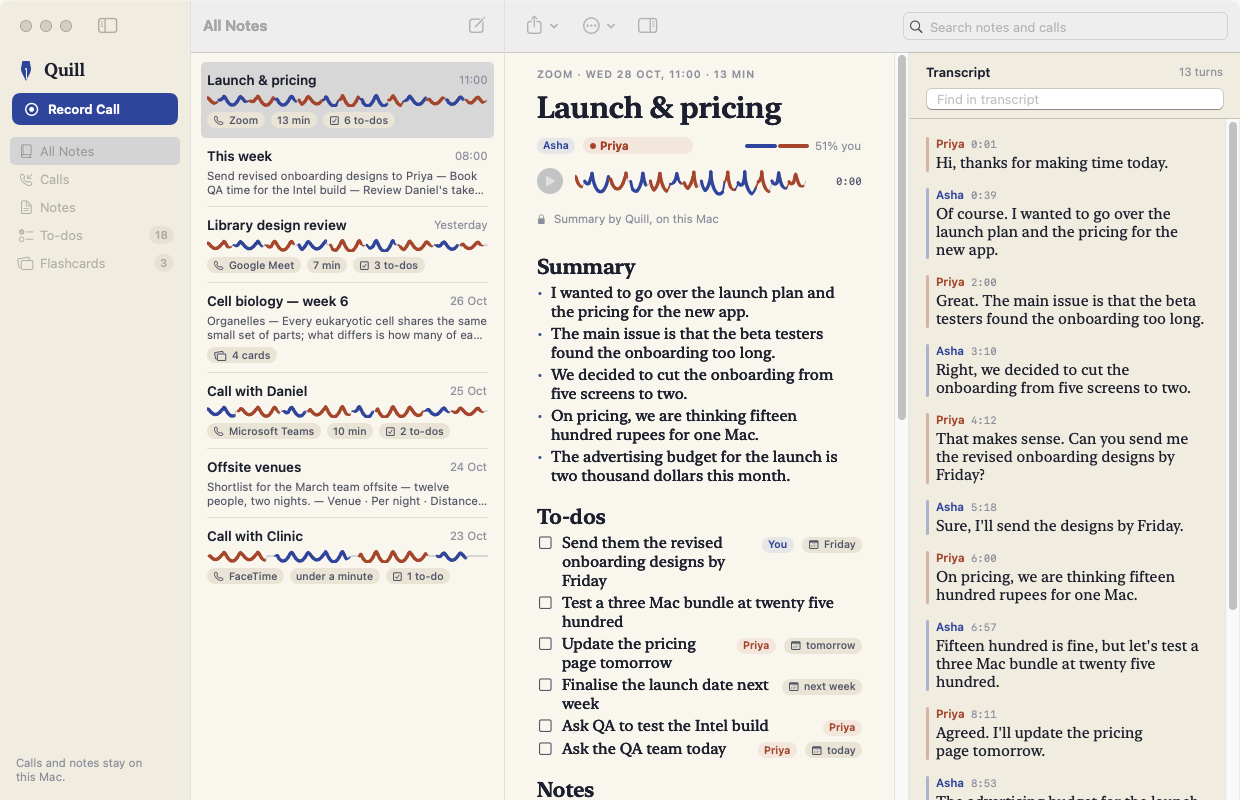The width and height of the screenshot is (1240, 800).
Task: Check 'Send them the revised onboarding designs' to-do
Action: click(545, 543)
